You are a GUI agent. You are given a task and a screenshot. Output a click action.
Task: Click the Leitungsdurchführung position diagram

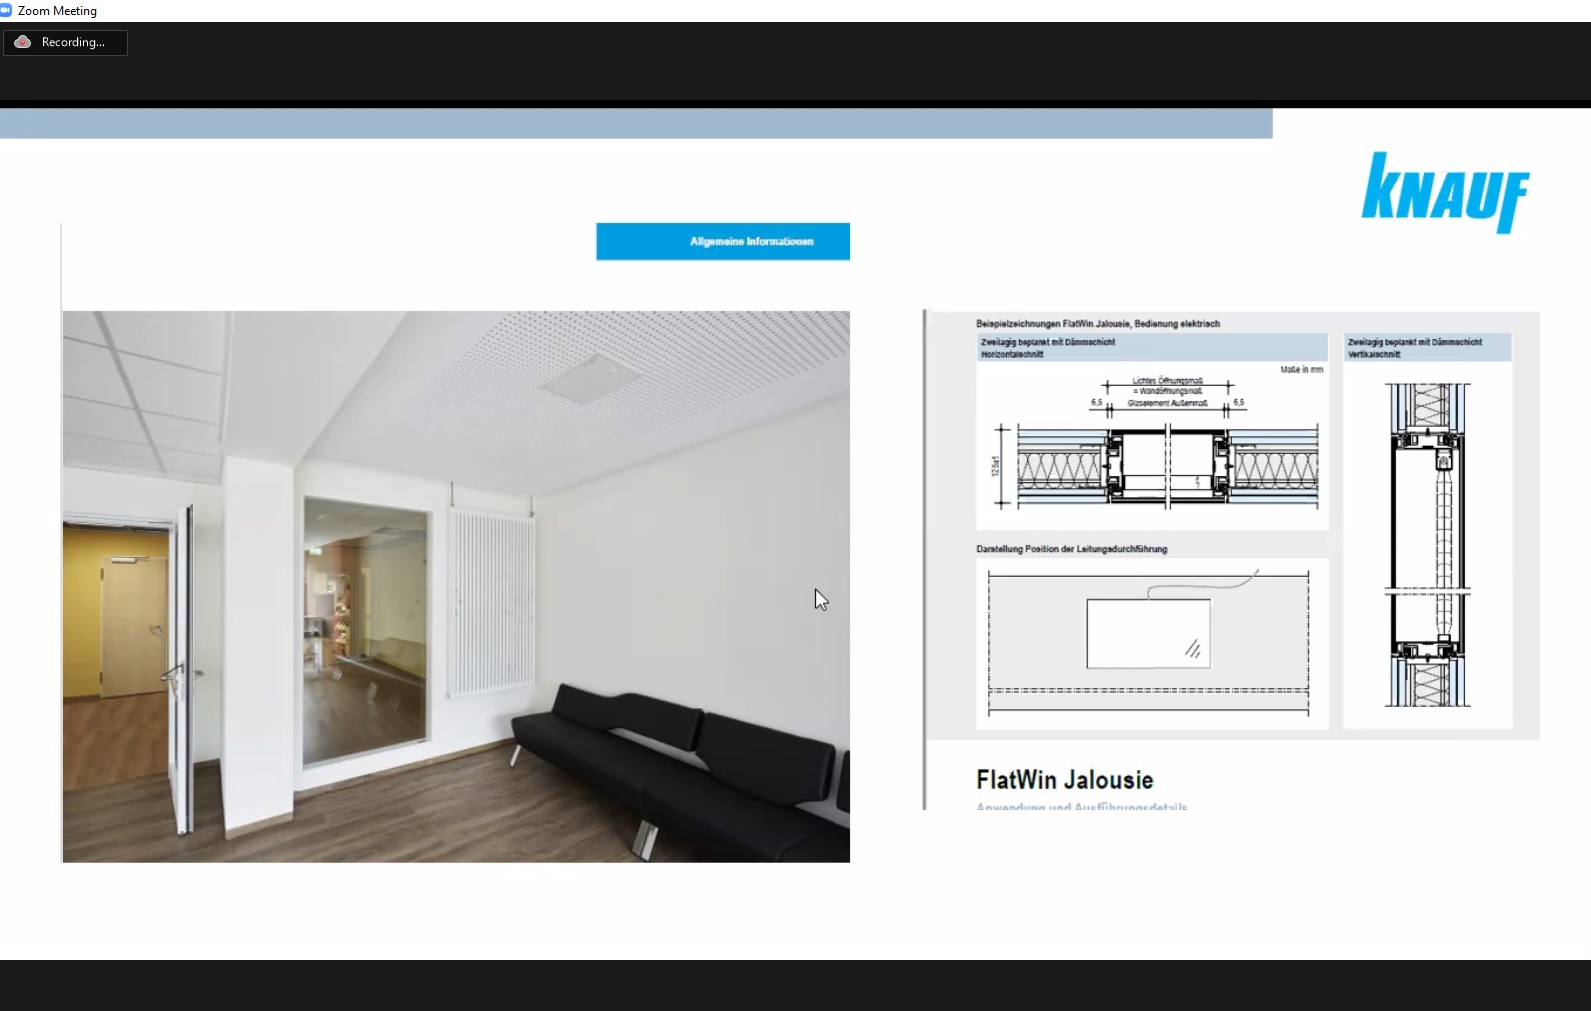[x=1150, y=643]
